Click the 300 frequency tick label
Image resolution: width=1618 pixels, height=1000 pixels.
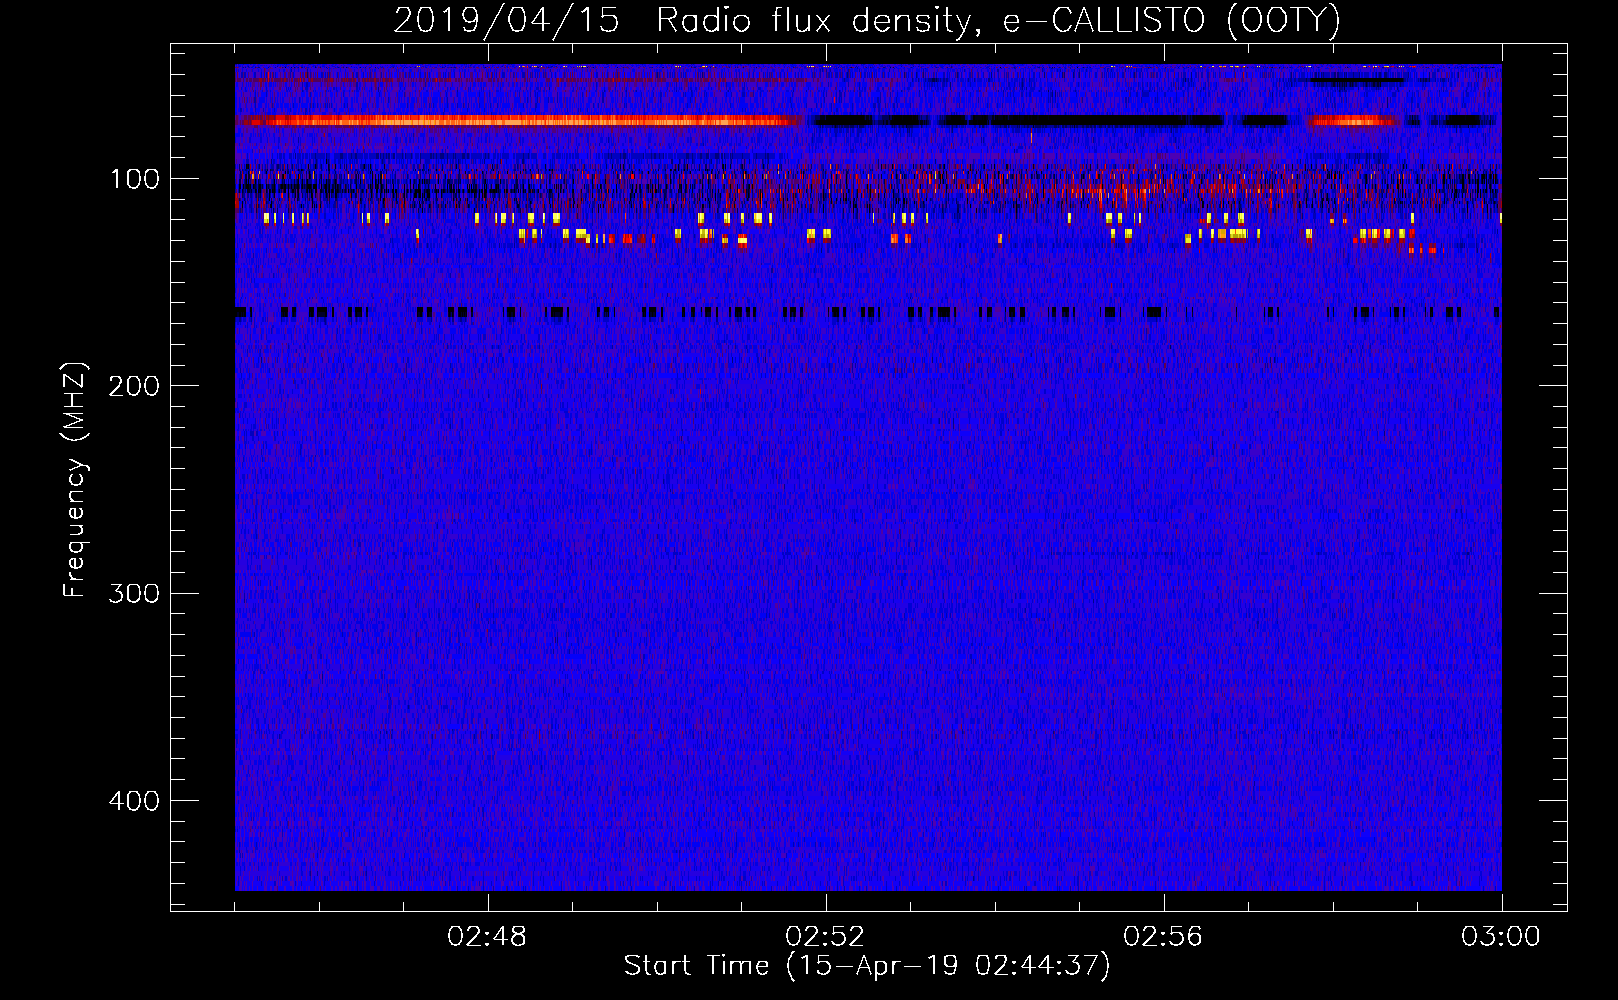(134, 593)
